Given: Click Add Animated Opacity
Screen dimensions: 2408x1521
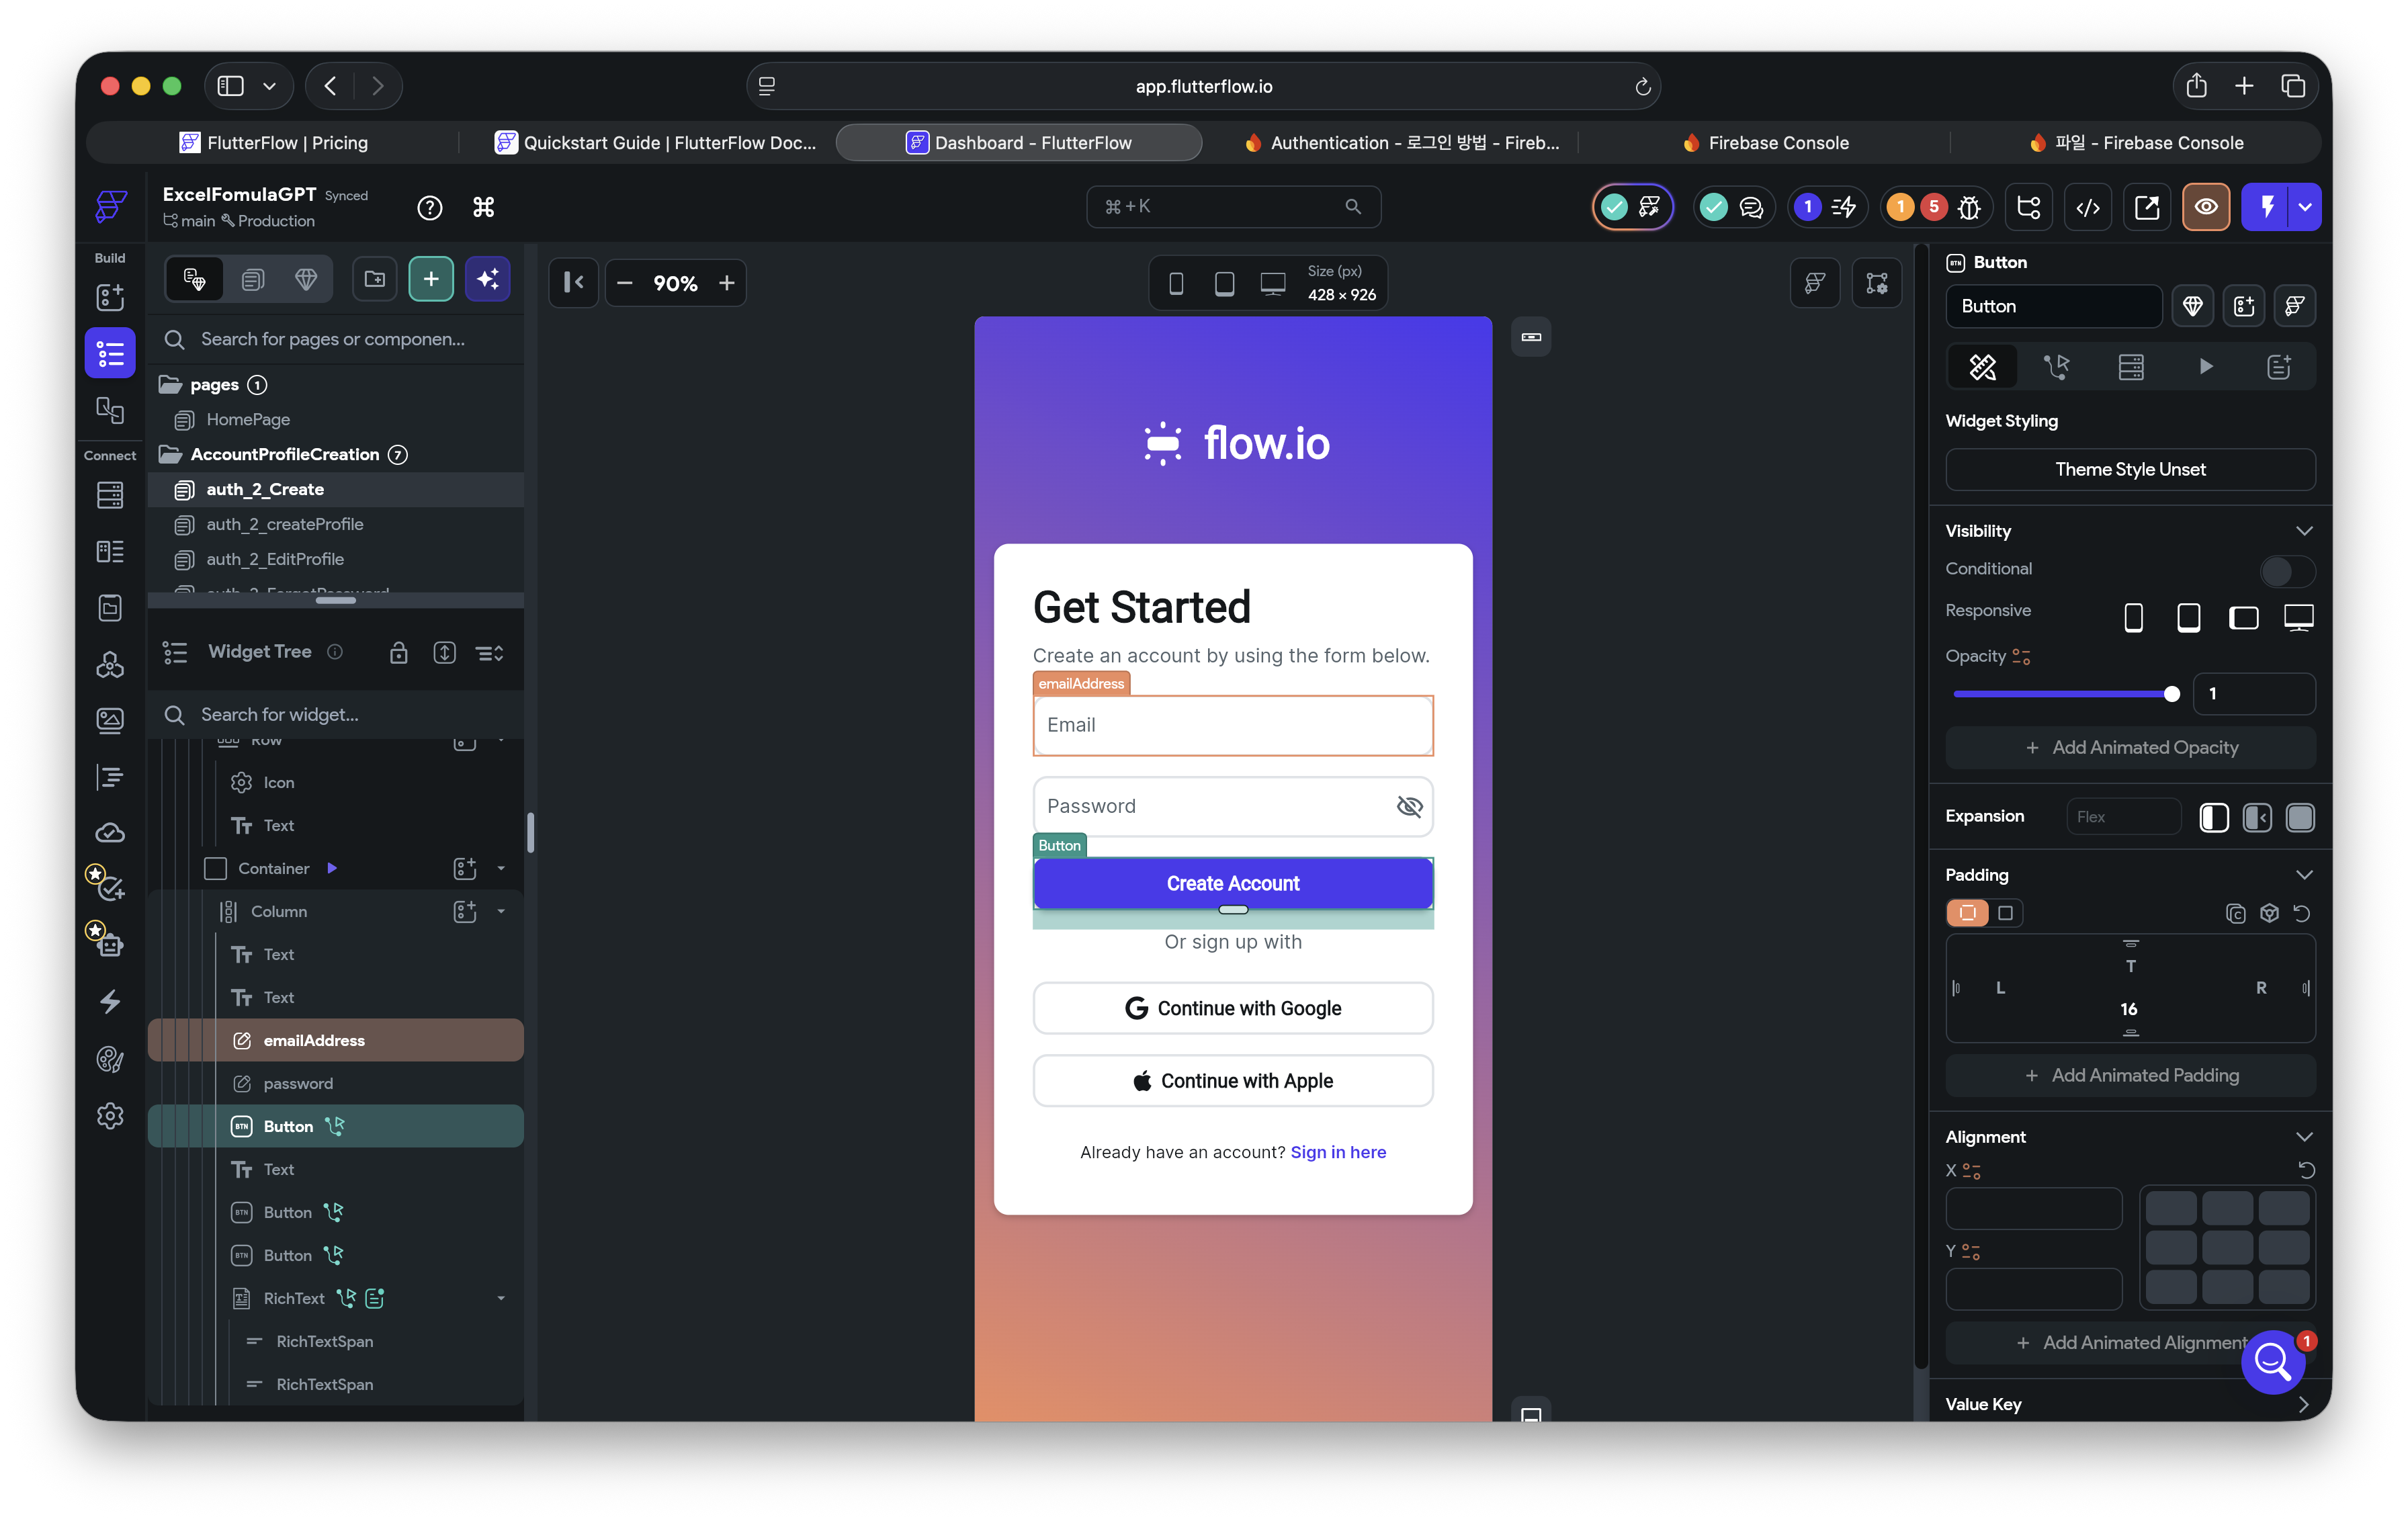Looking at the screenshot, I should [2130, 747].
